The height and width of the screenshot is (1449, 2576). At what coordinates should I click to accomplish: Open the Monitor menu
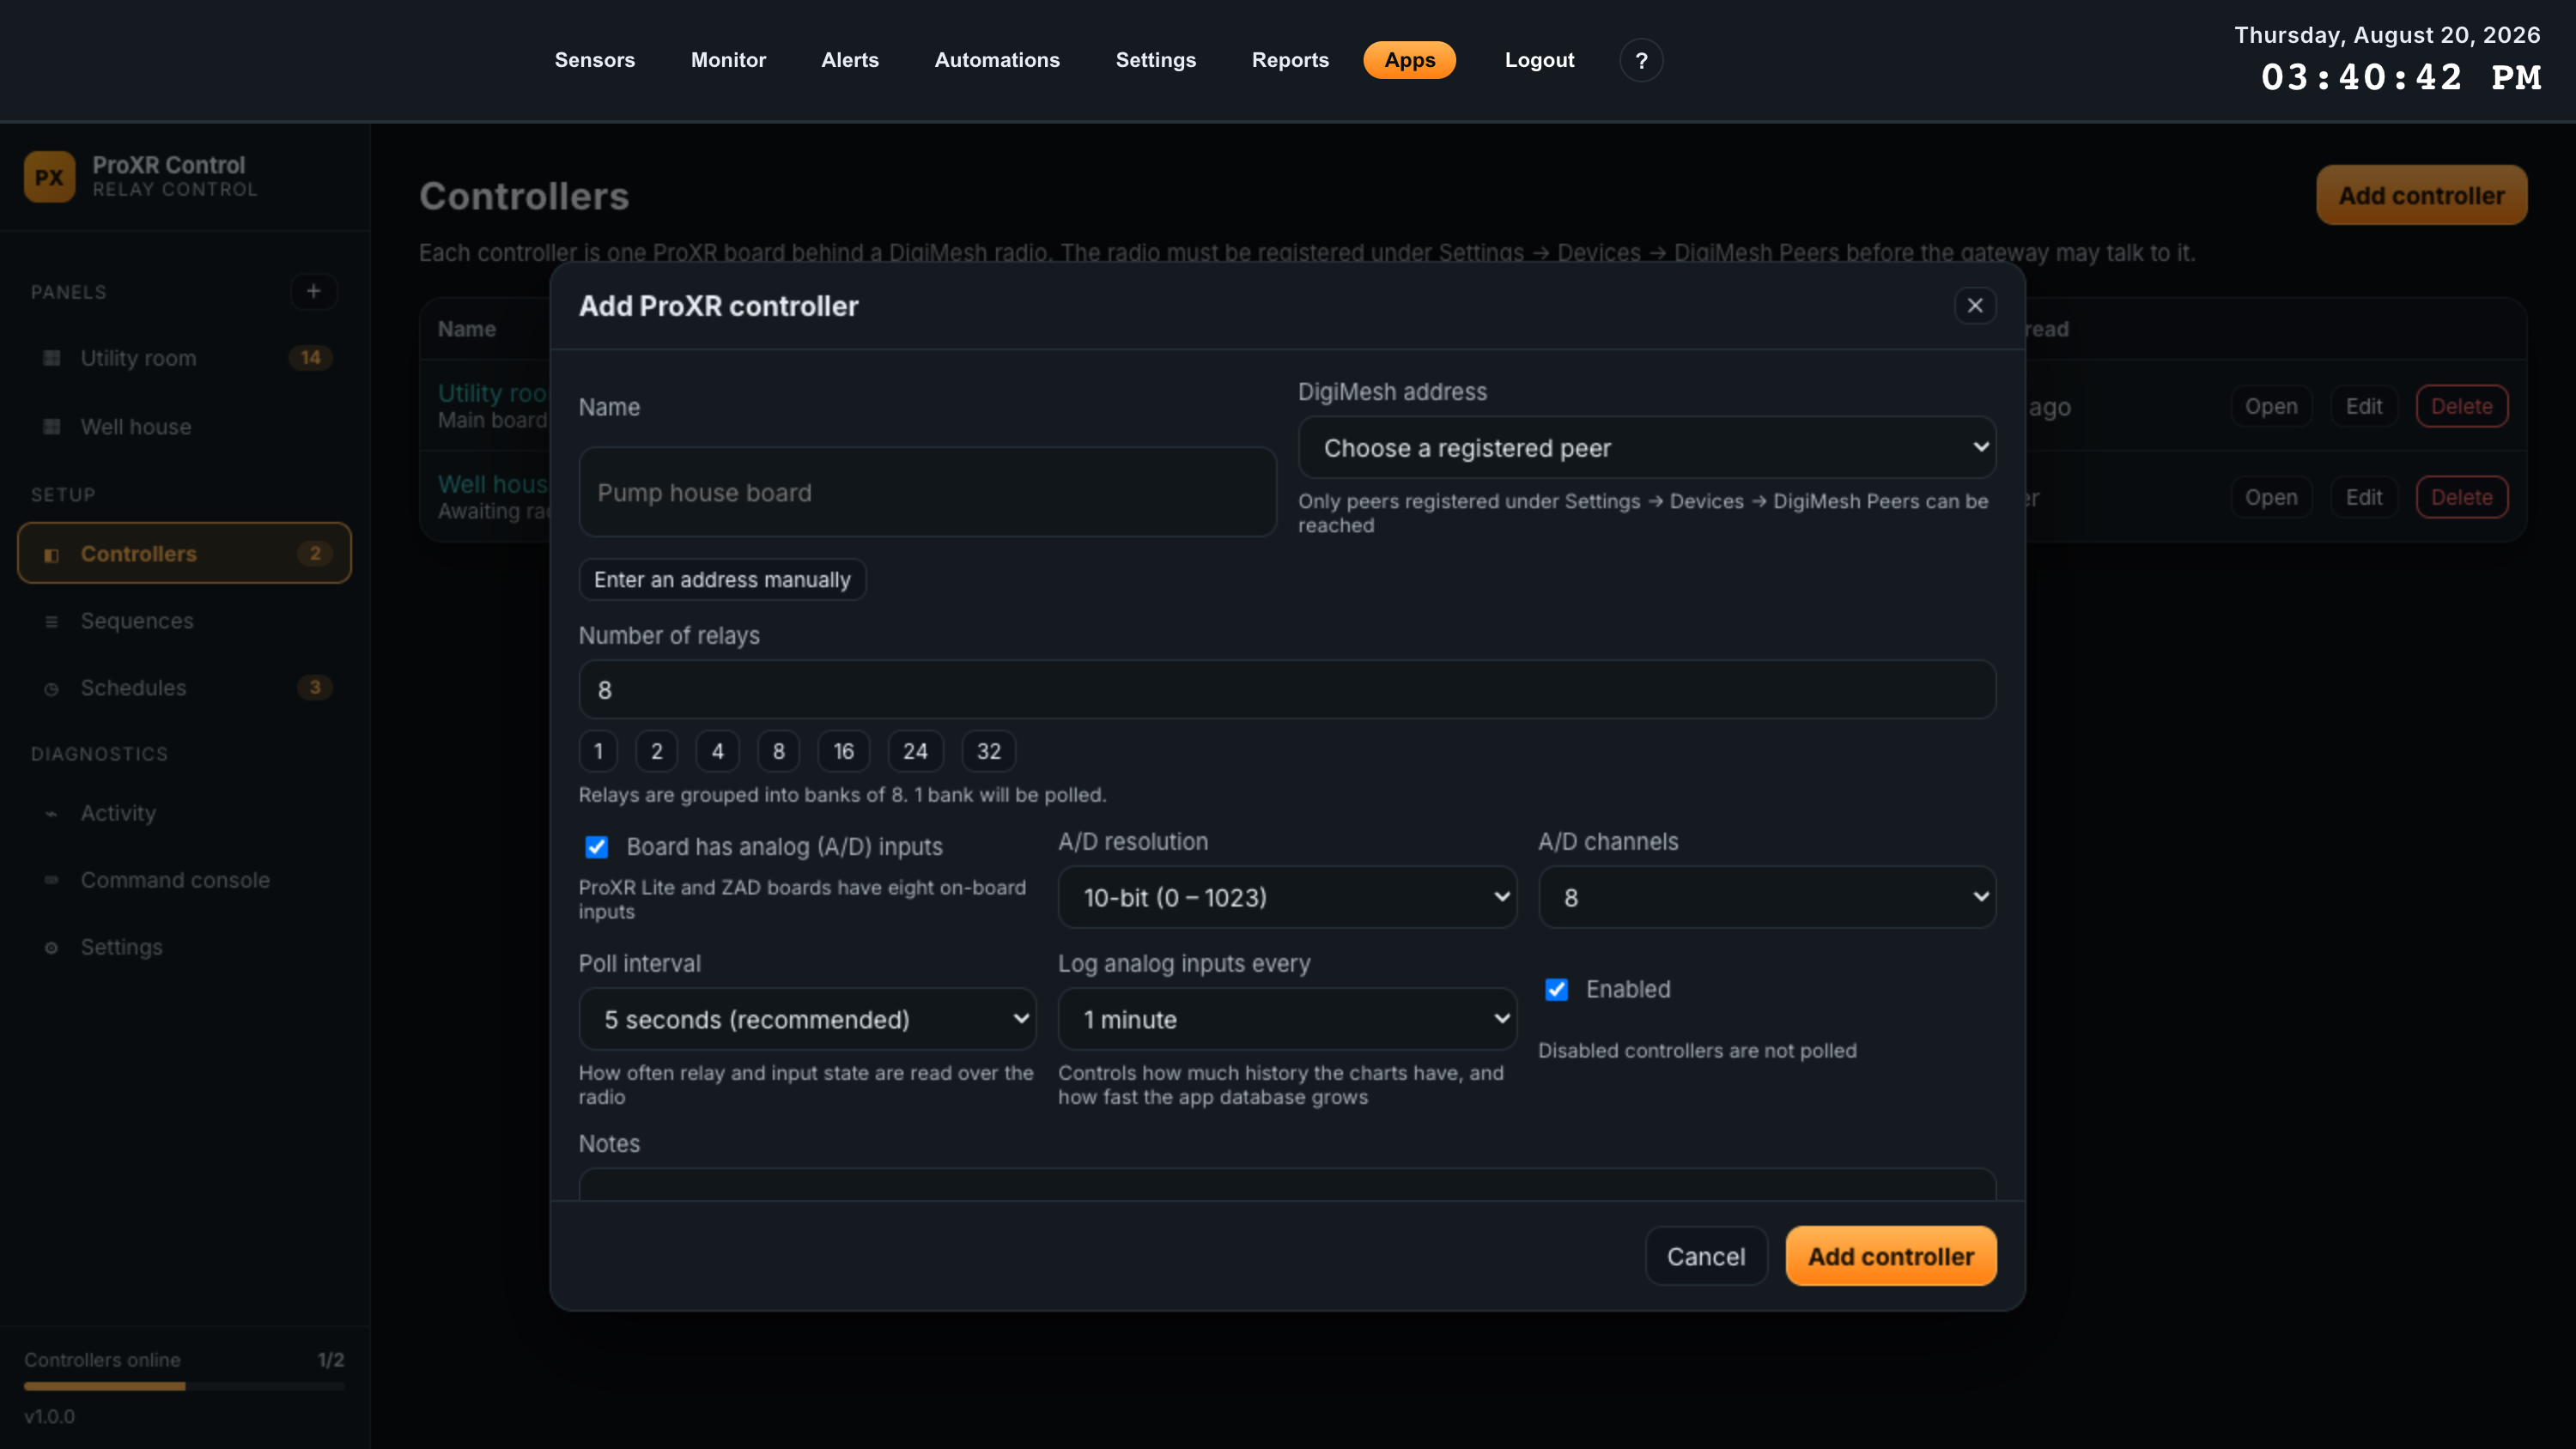(x=728, y=60)
